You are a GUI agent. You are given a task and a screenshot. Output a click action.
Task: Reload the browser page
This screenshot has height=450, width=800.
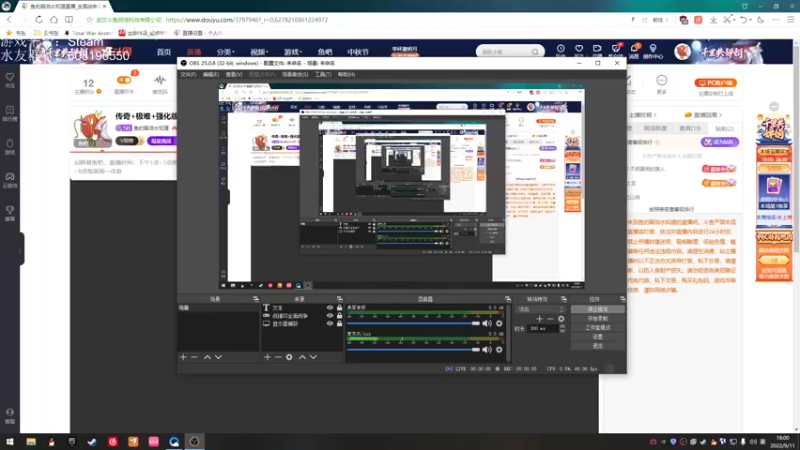39,19
